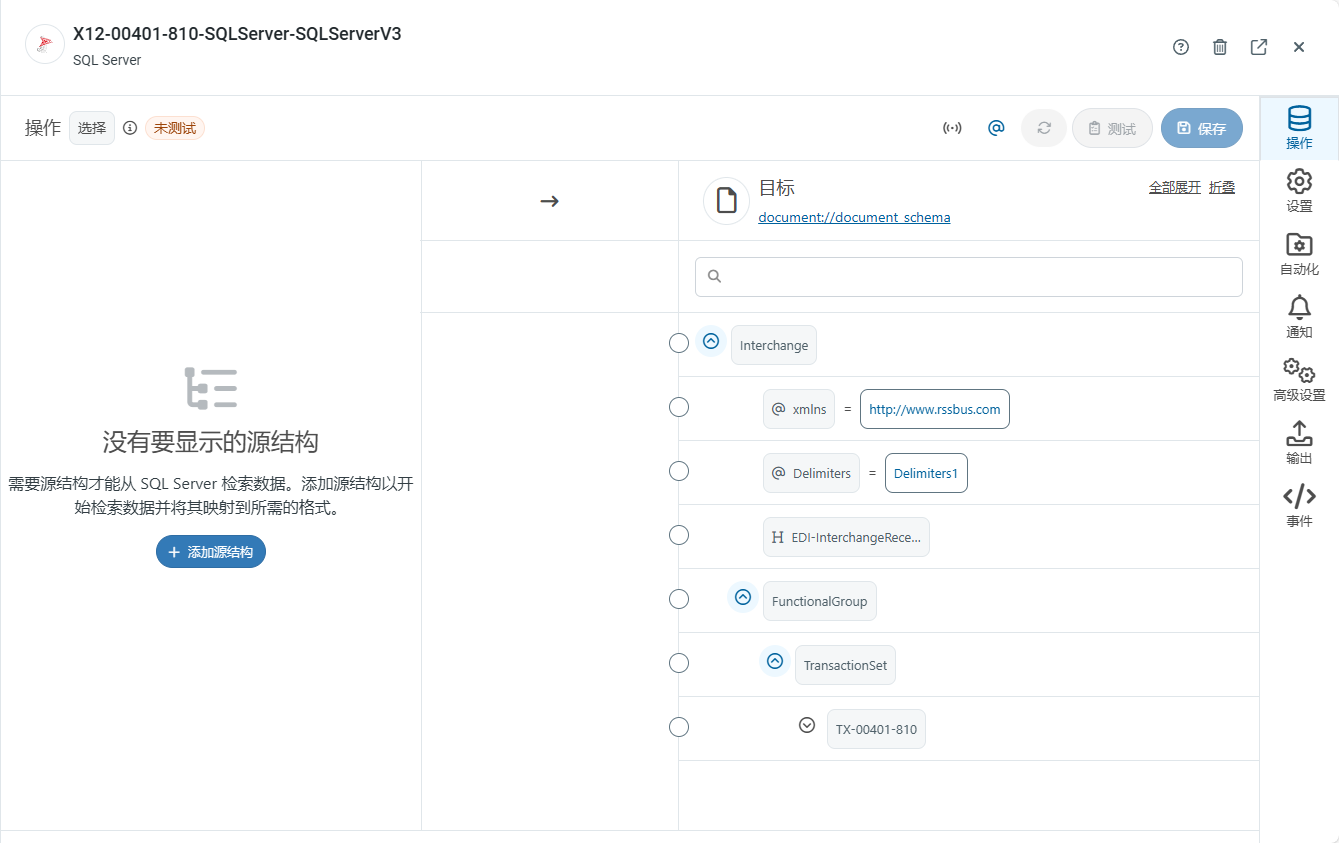The image size is (1339, 843).
Task: Select the radio circle beside TX-00401-810
Action: pyautogui.click(x=679, y=727)
